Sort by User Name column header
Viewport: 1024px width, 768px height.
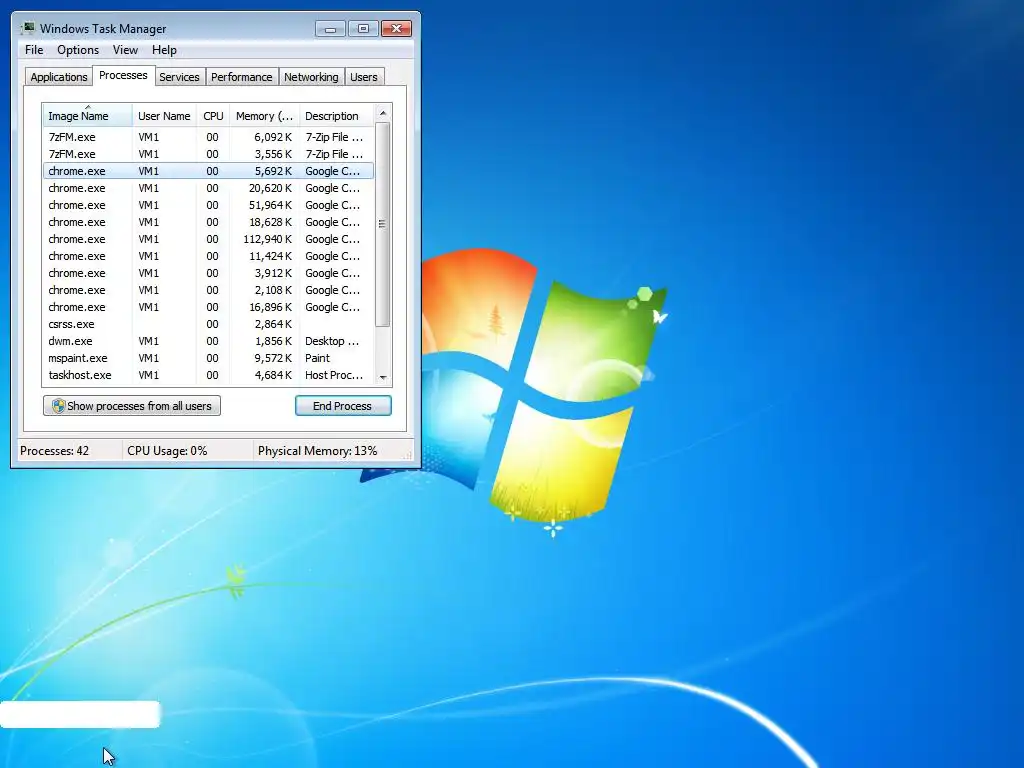tap(164, 116)
